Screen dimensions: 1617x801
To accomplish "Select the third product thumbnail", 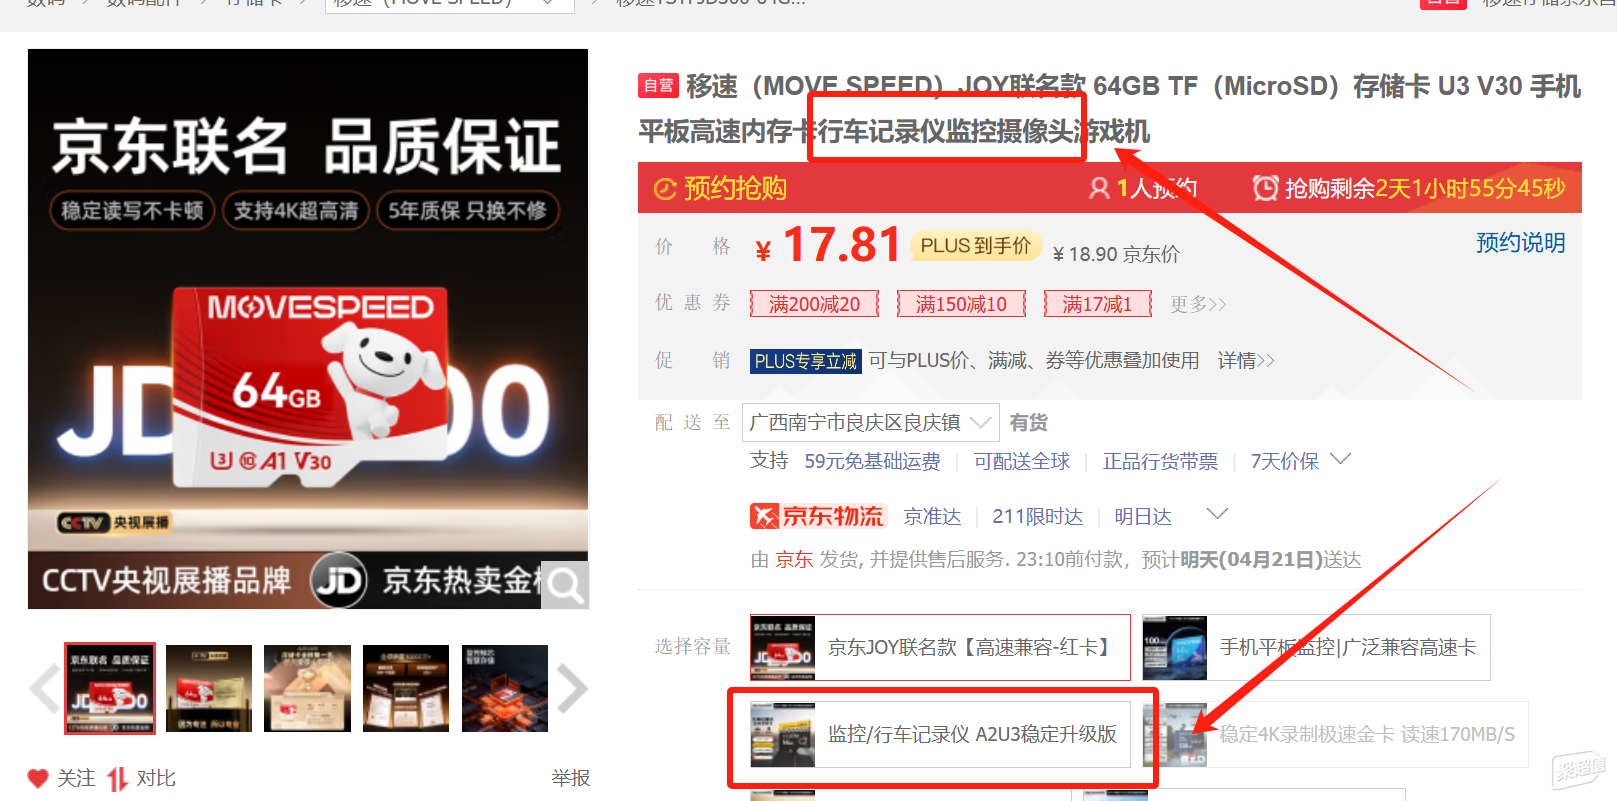I will [x=307, y=688].
